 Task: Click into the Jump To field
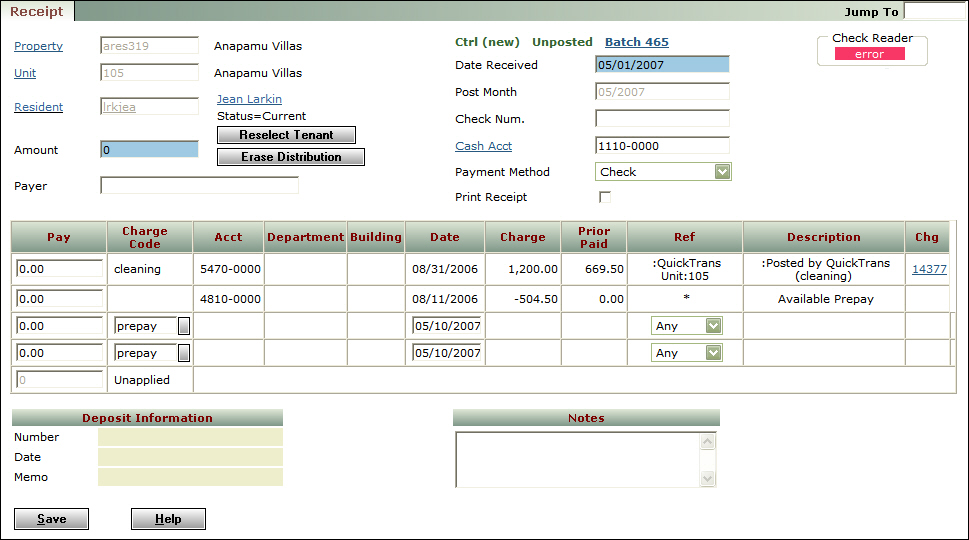coord(934,12)
